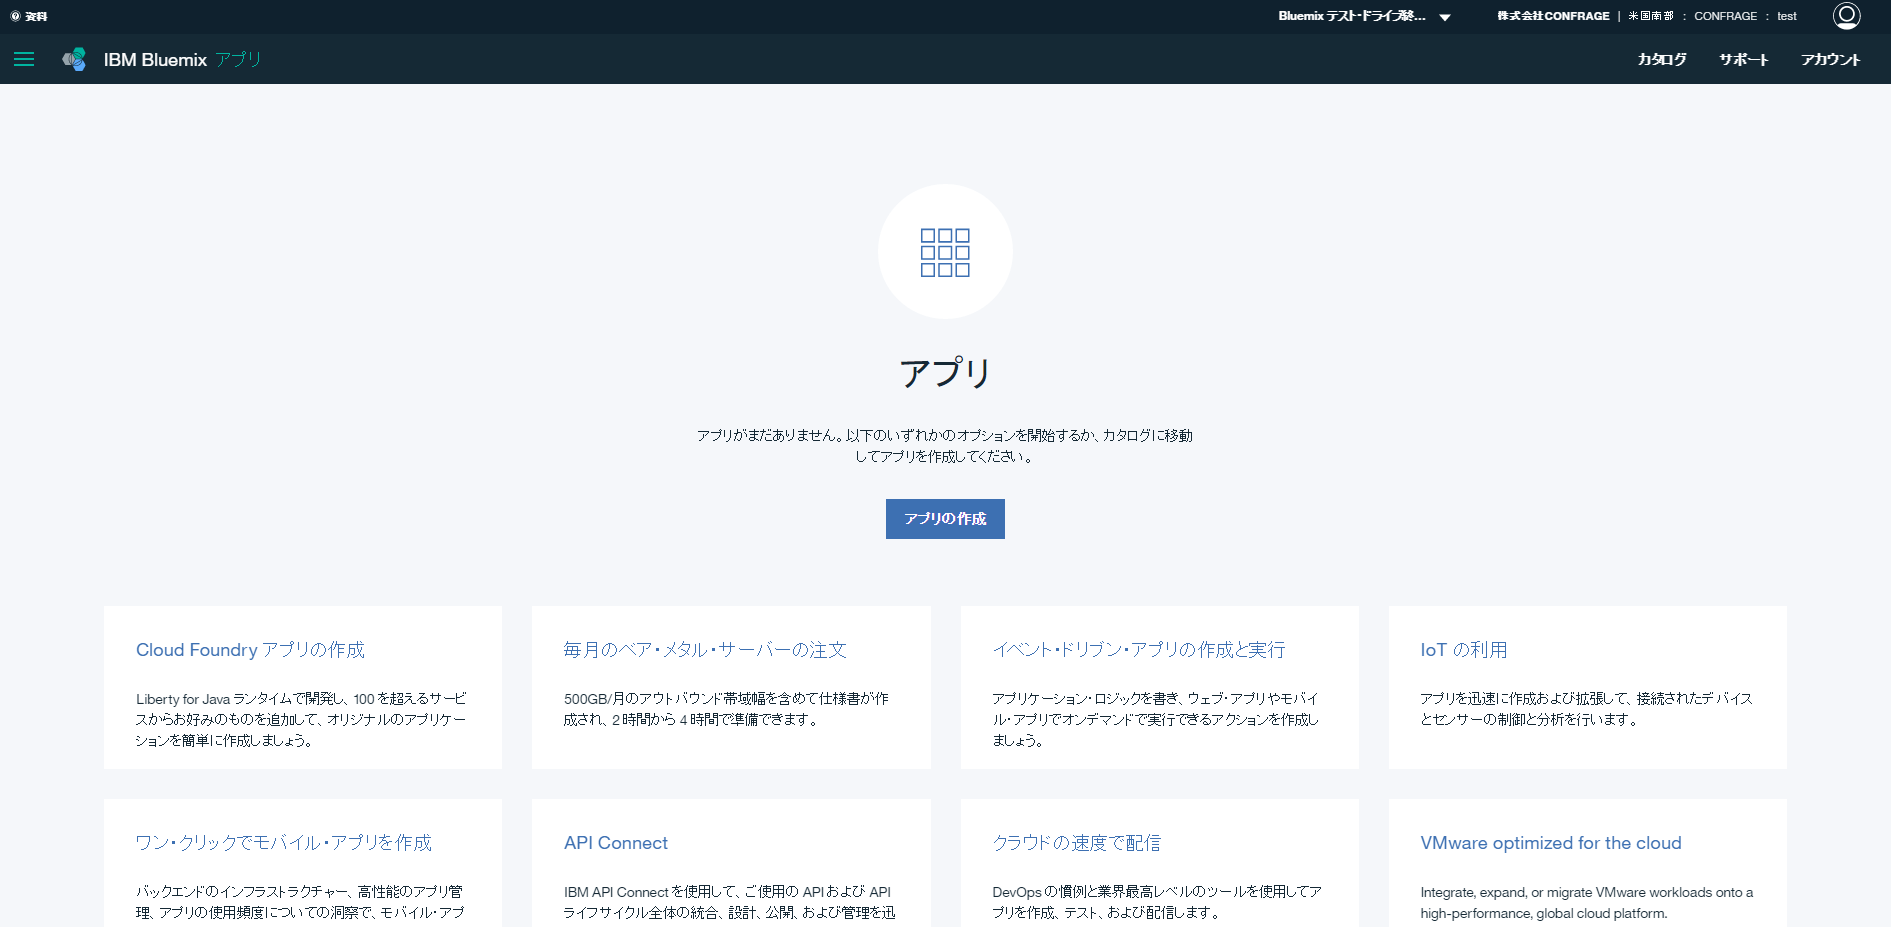
Task: Click the アプリがまだありません message text
Action: (945, 446)
